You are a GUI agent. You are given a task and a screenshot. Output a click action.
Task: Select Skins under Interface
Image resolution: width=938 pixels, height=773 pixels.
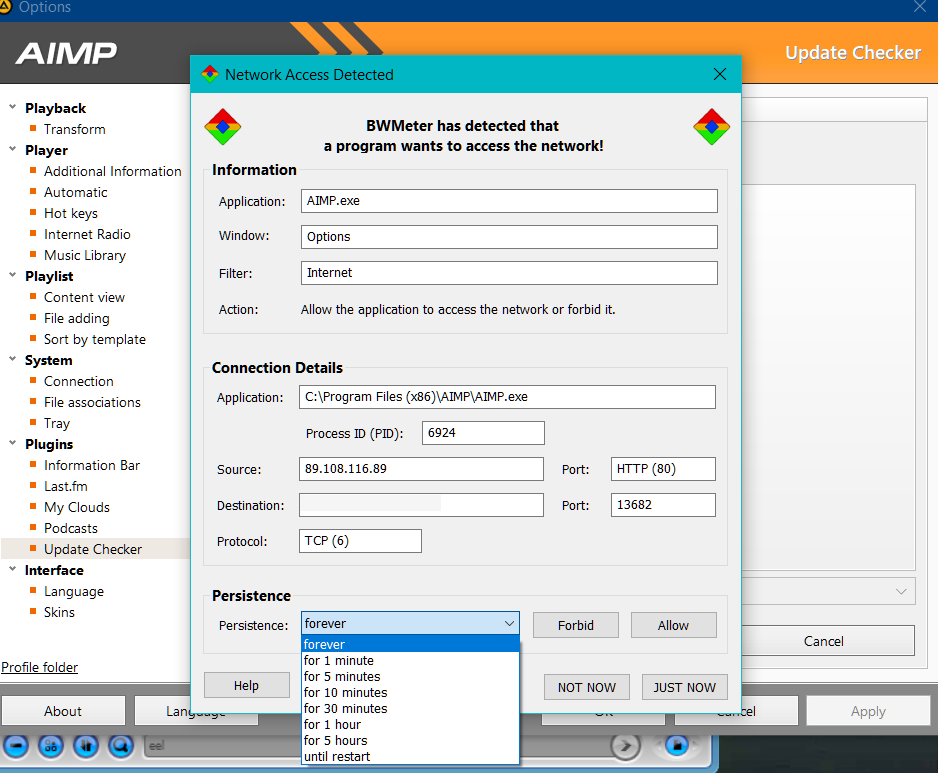pos(59,612)
